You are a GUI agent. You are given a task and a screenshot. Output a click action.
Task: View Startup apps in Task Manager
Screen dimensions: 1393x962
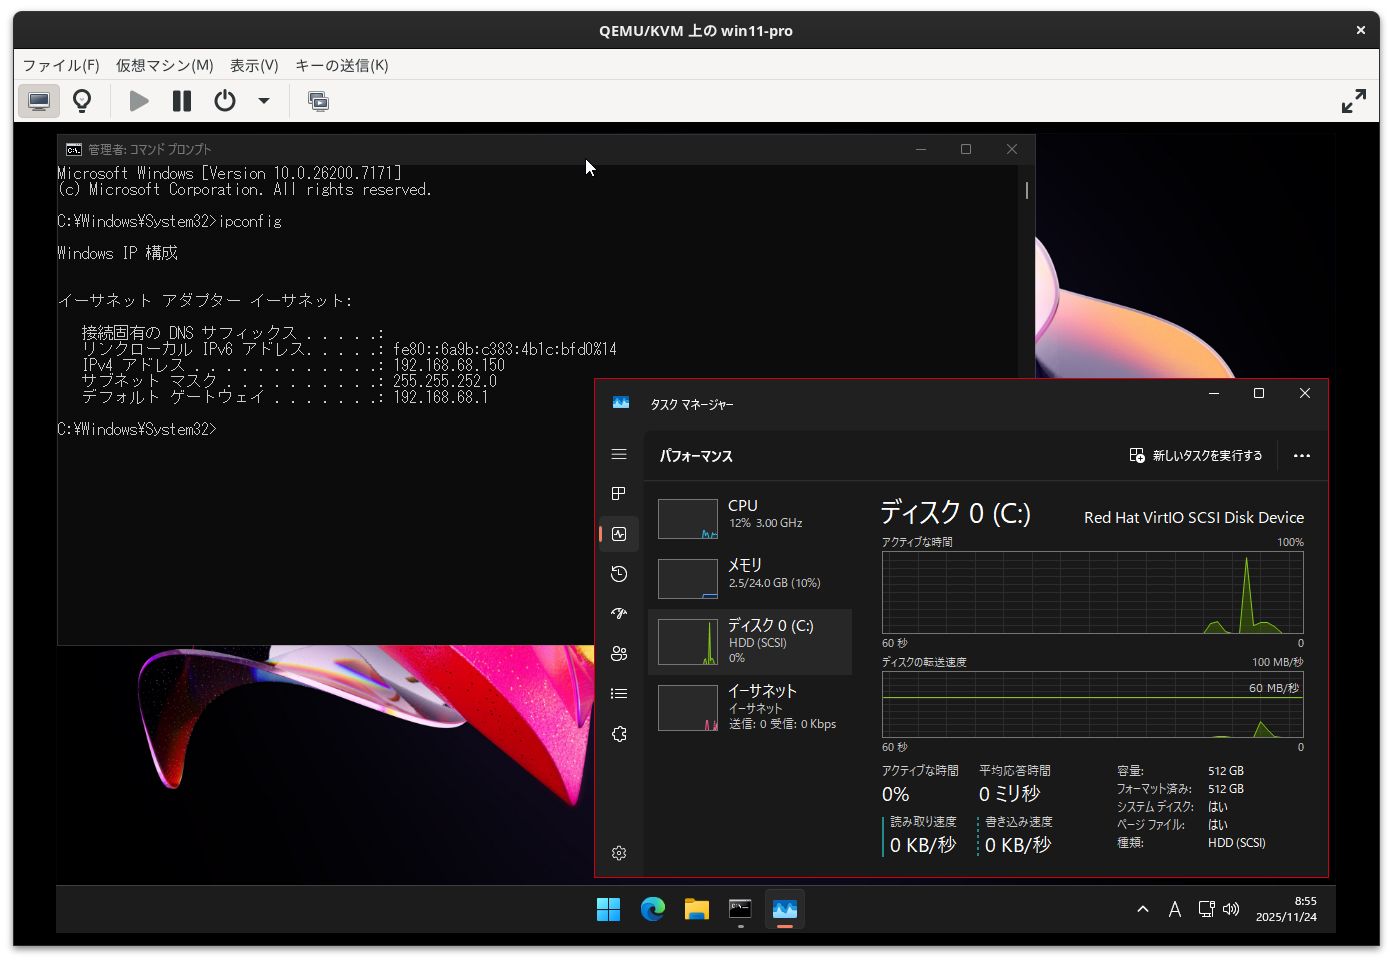point(619,613)
